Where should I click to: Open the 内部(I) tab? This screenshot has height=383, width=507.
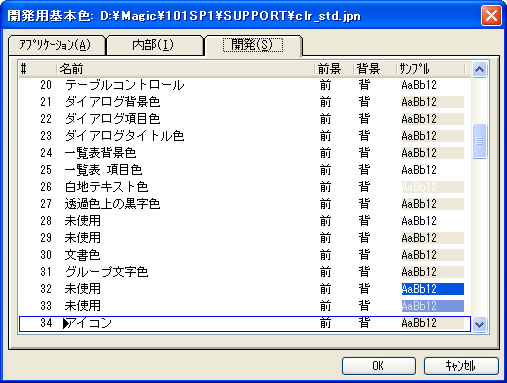(154, 45)
